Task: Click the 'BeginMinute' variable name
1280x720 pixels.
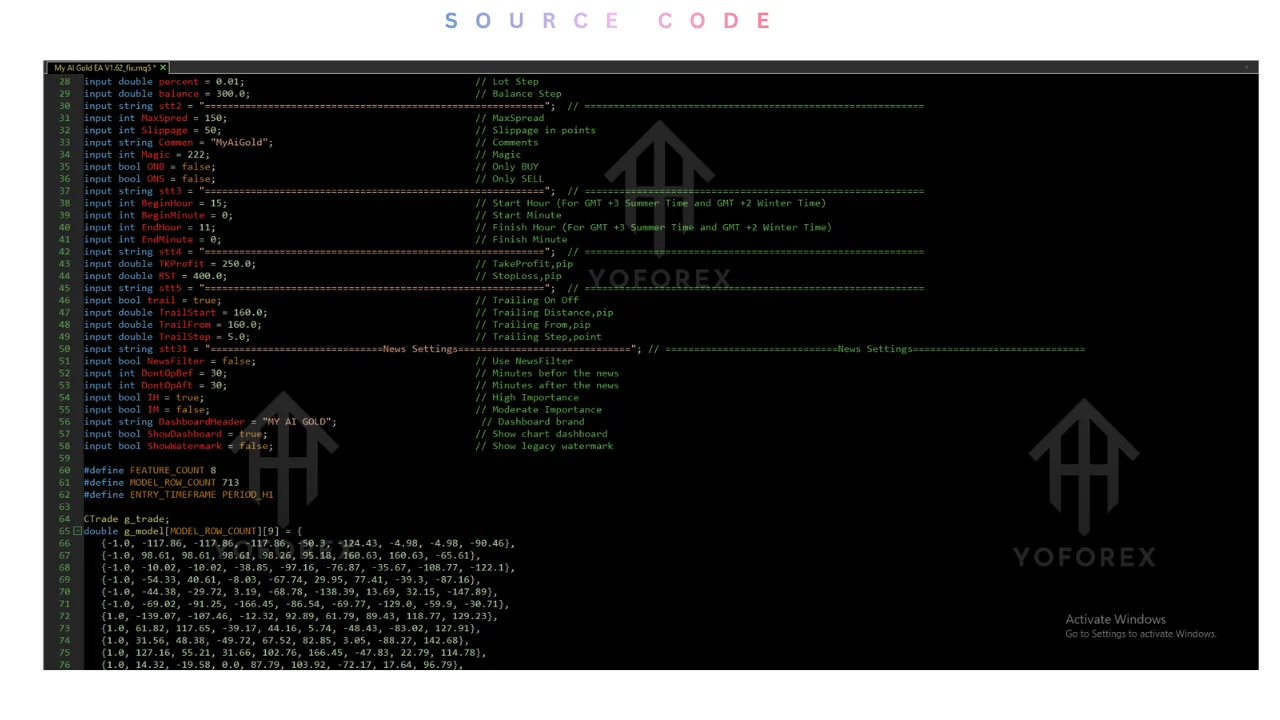Action: coord(173,215)
